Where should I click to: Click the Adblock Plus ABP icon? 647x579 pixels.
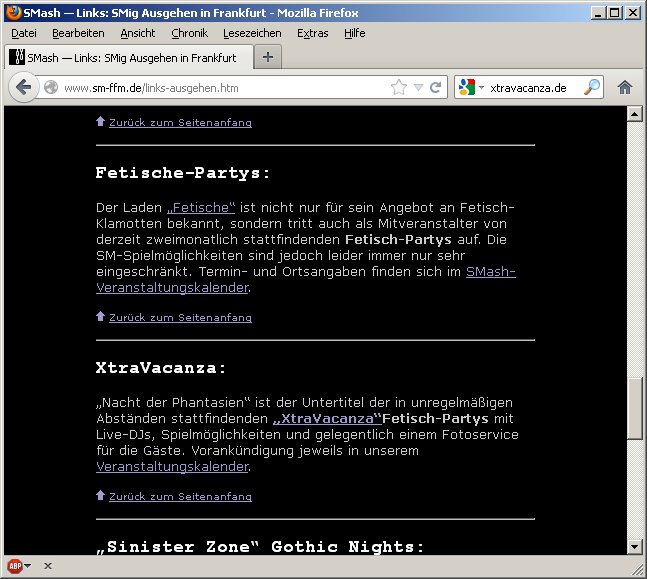click(15, 566)
